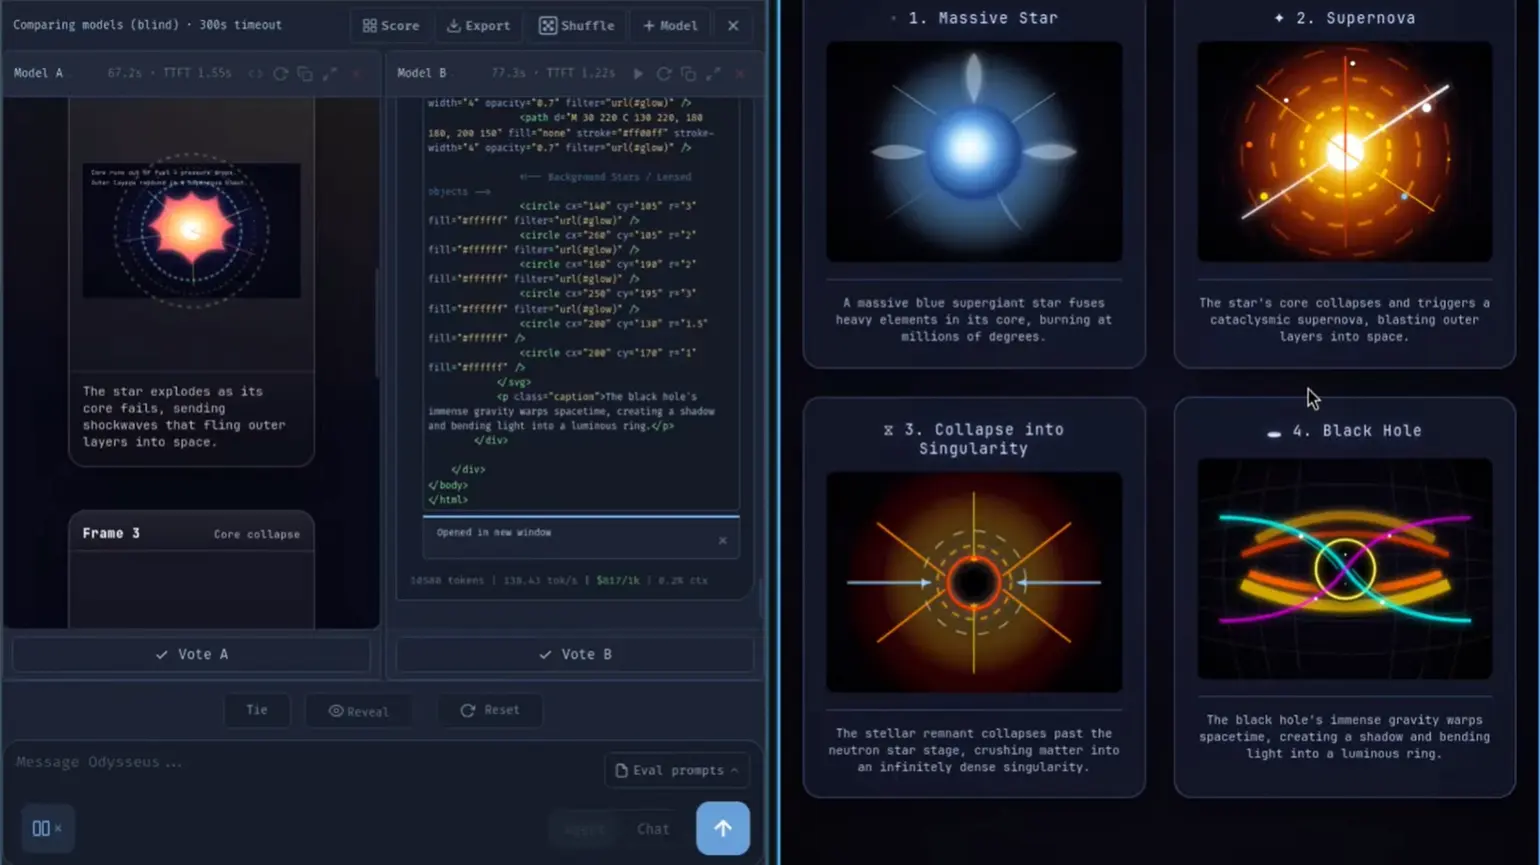Viewport: 1540px width, 865px height.
Task: Focus the Message Odysseus input field
Action: click(x=300, y=762)
